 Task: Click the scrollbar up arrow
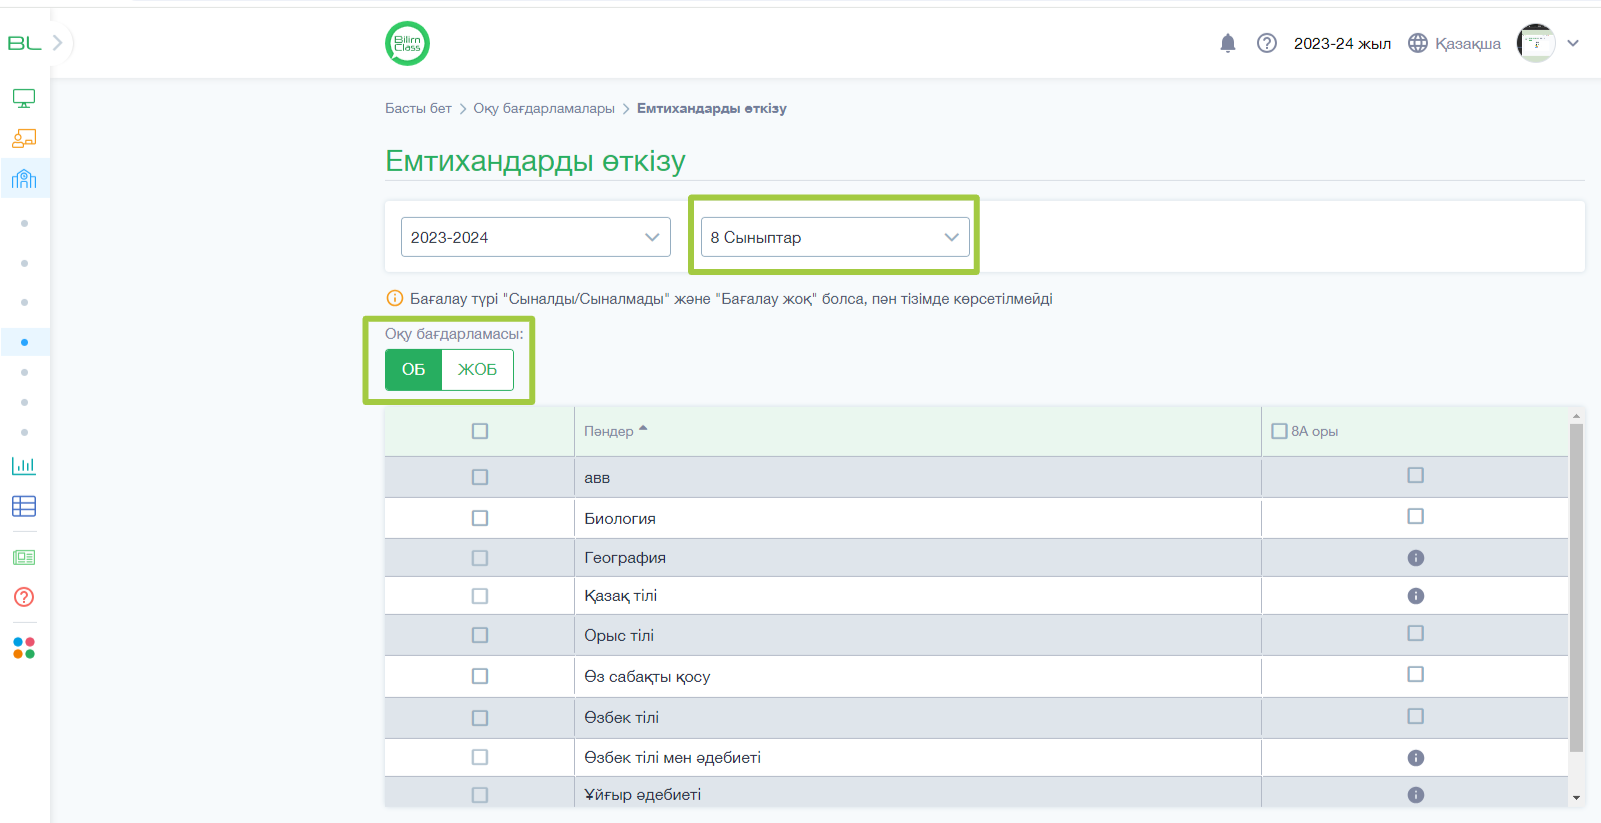tap(1576, 415)
